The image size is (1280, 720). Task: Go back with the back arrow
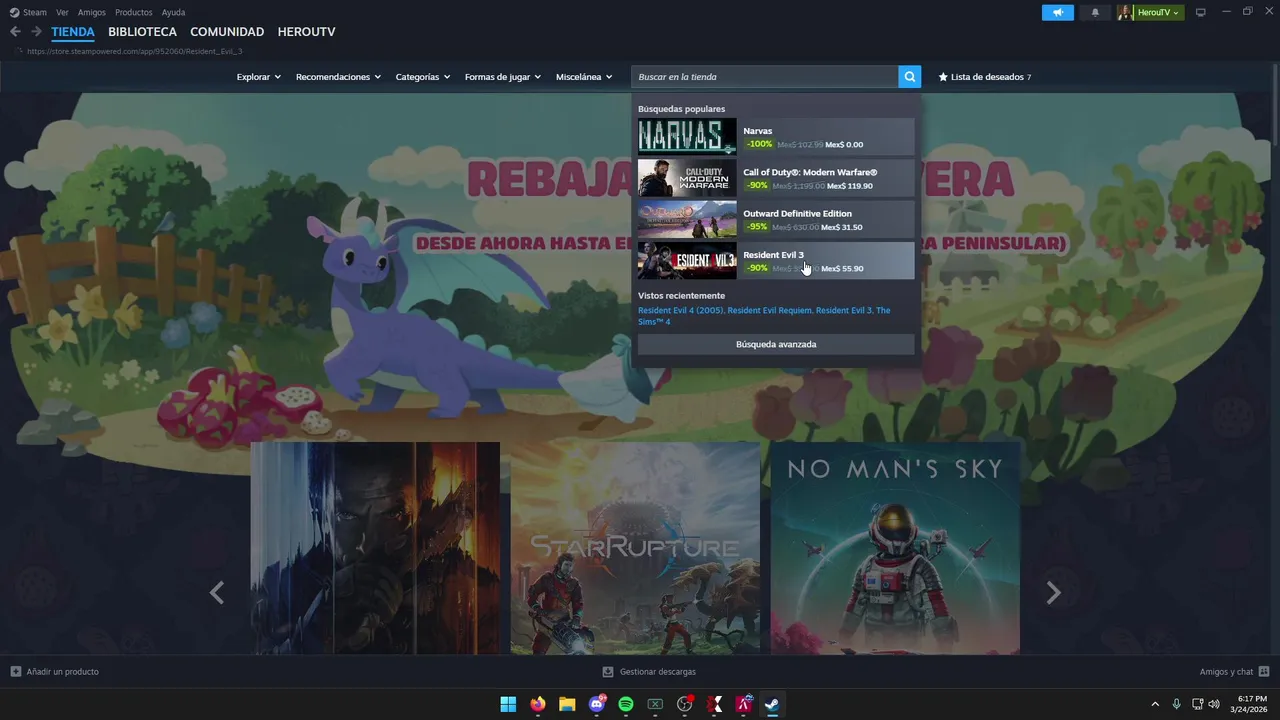[x=15, y=32]
